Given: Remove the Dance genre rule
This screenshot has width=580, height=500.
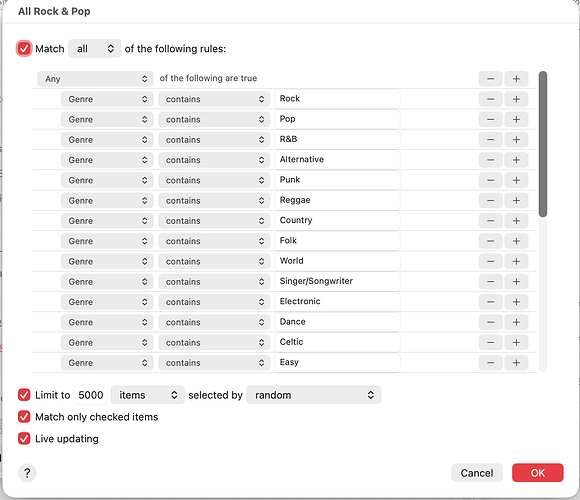Looking at the screenshot, I should [490, 322].
